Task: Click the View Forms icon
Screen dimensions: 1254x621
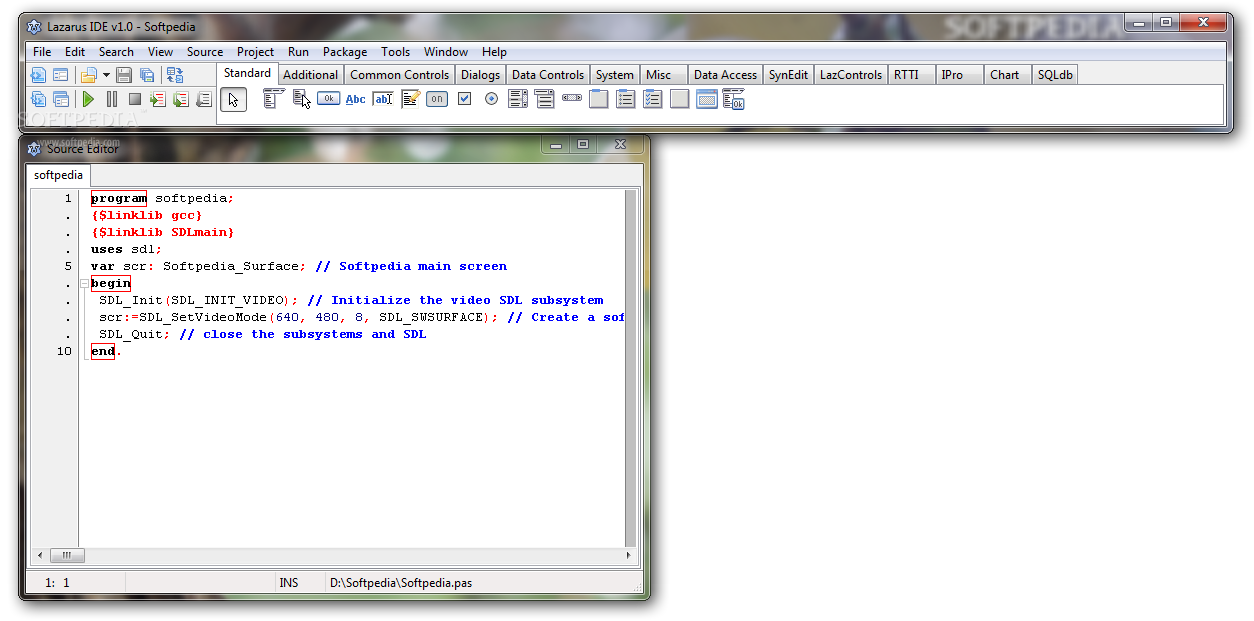Action: (61, 99)
